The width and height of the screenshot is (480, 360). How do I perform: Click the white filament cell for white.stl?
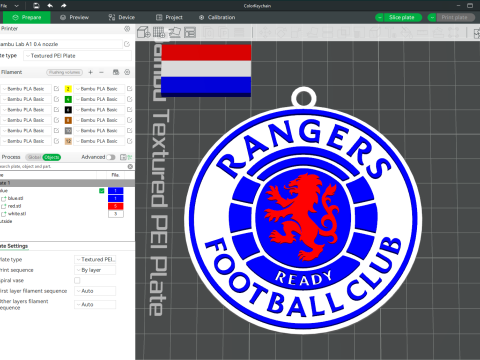pos(116,214)
